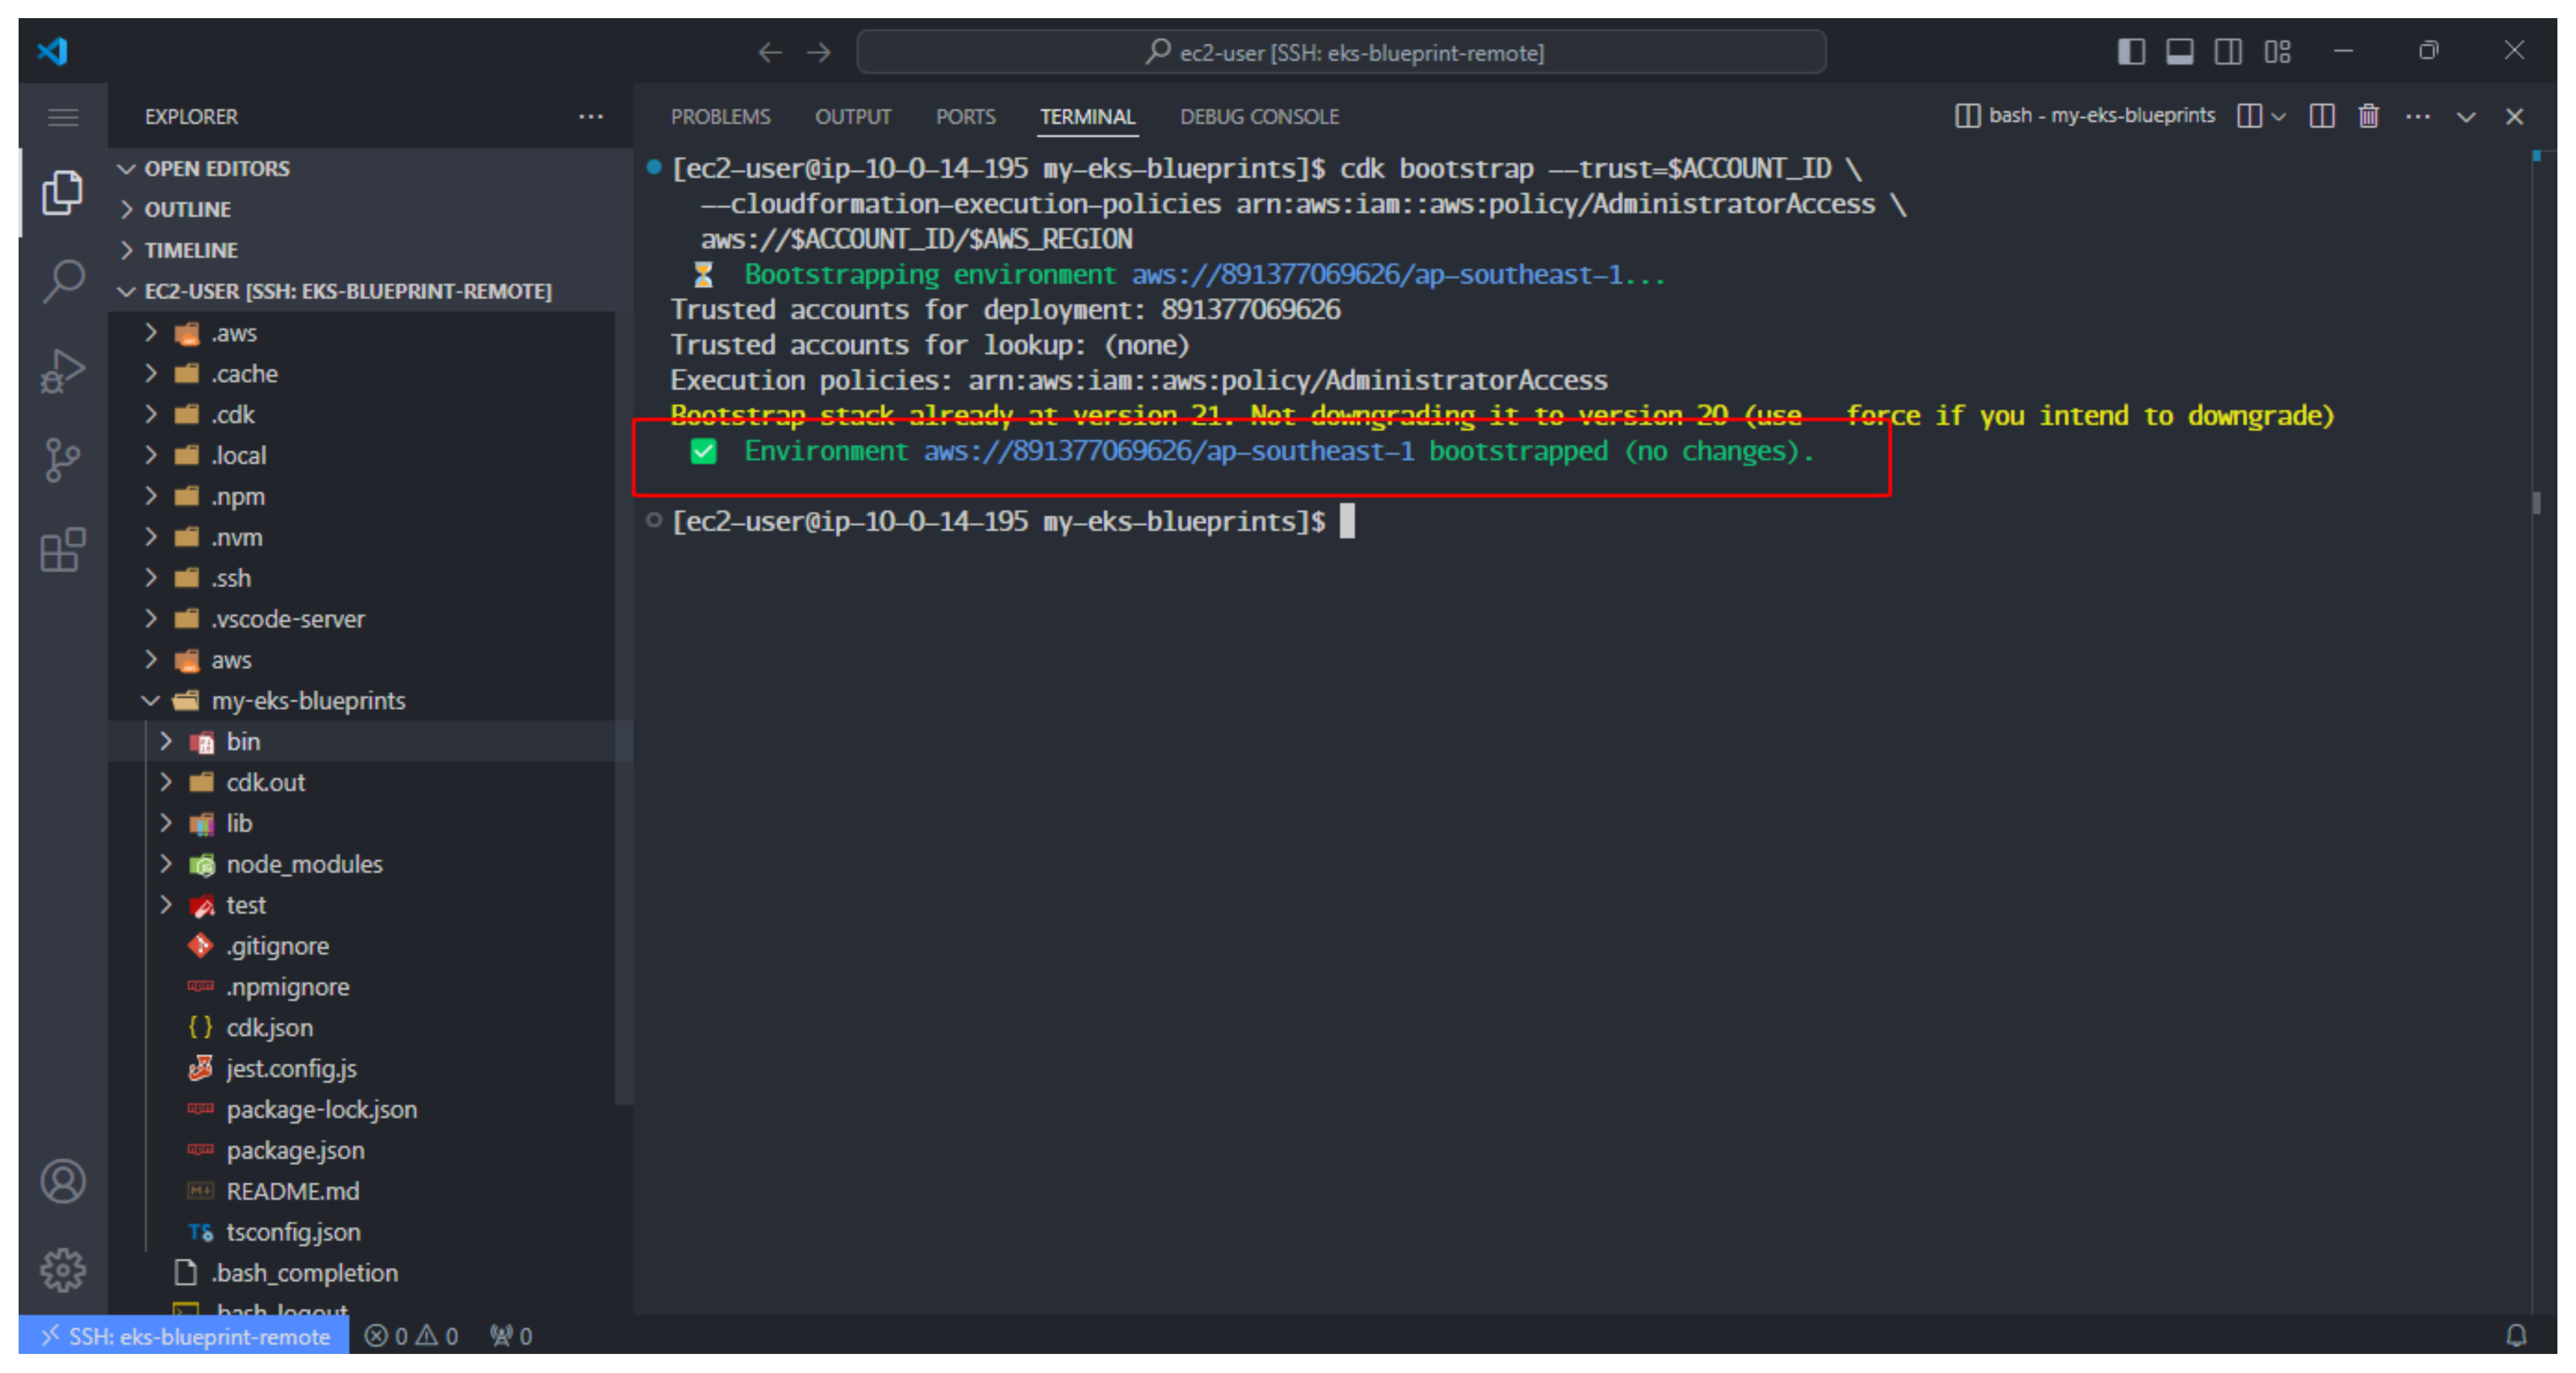Expand the OPEN EDITORS section
The width and height of the screenshot is (2576, 1373).
click(371, 168)
